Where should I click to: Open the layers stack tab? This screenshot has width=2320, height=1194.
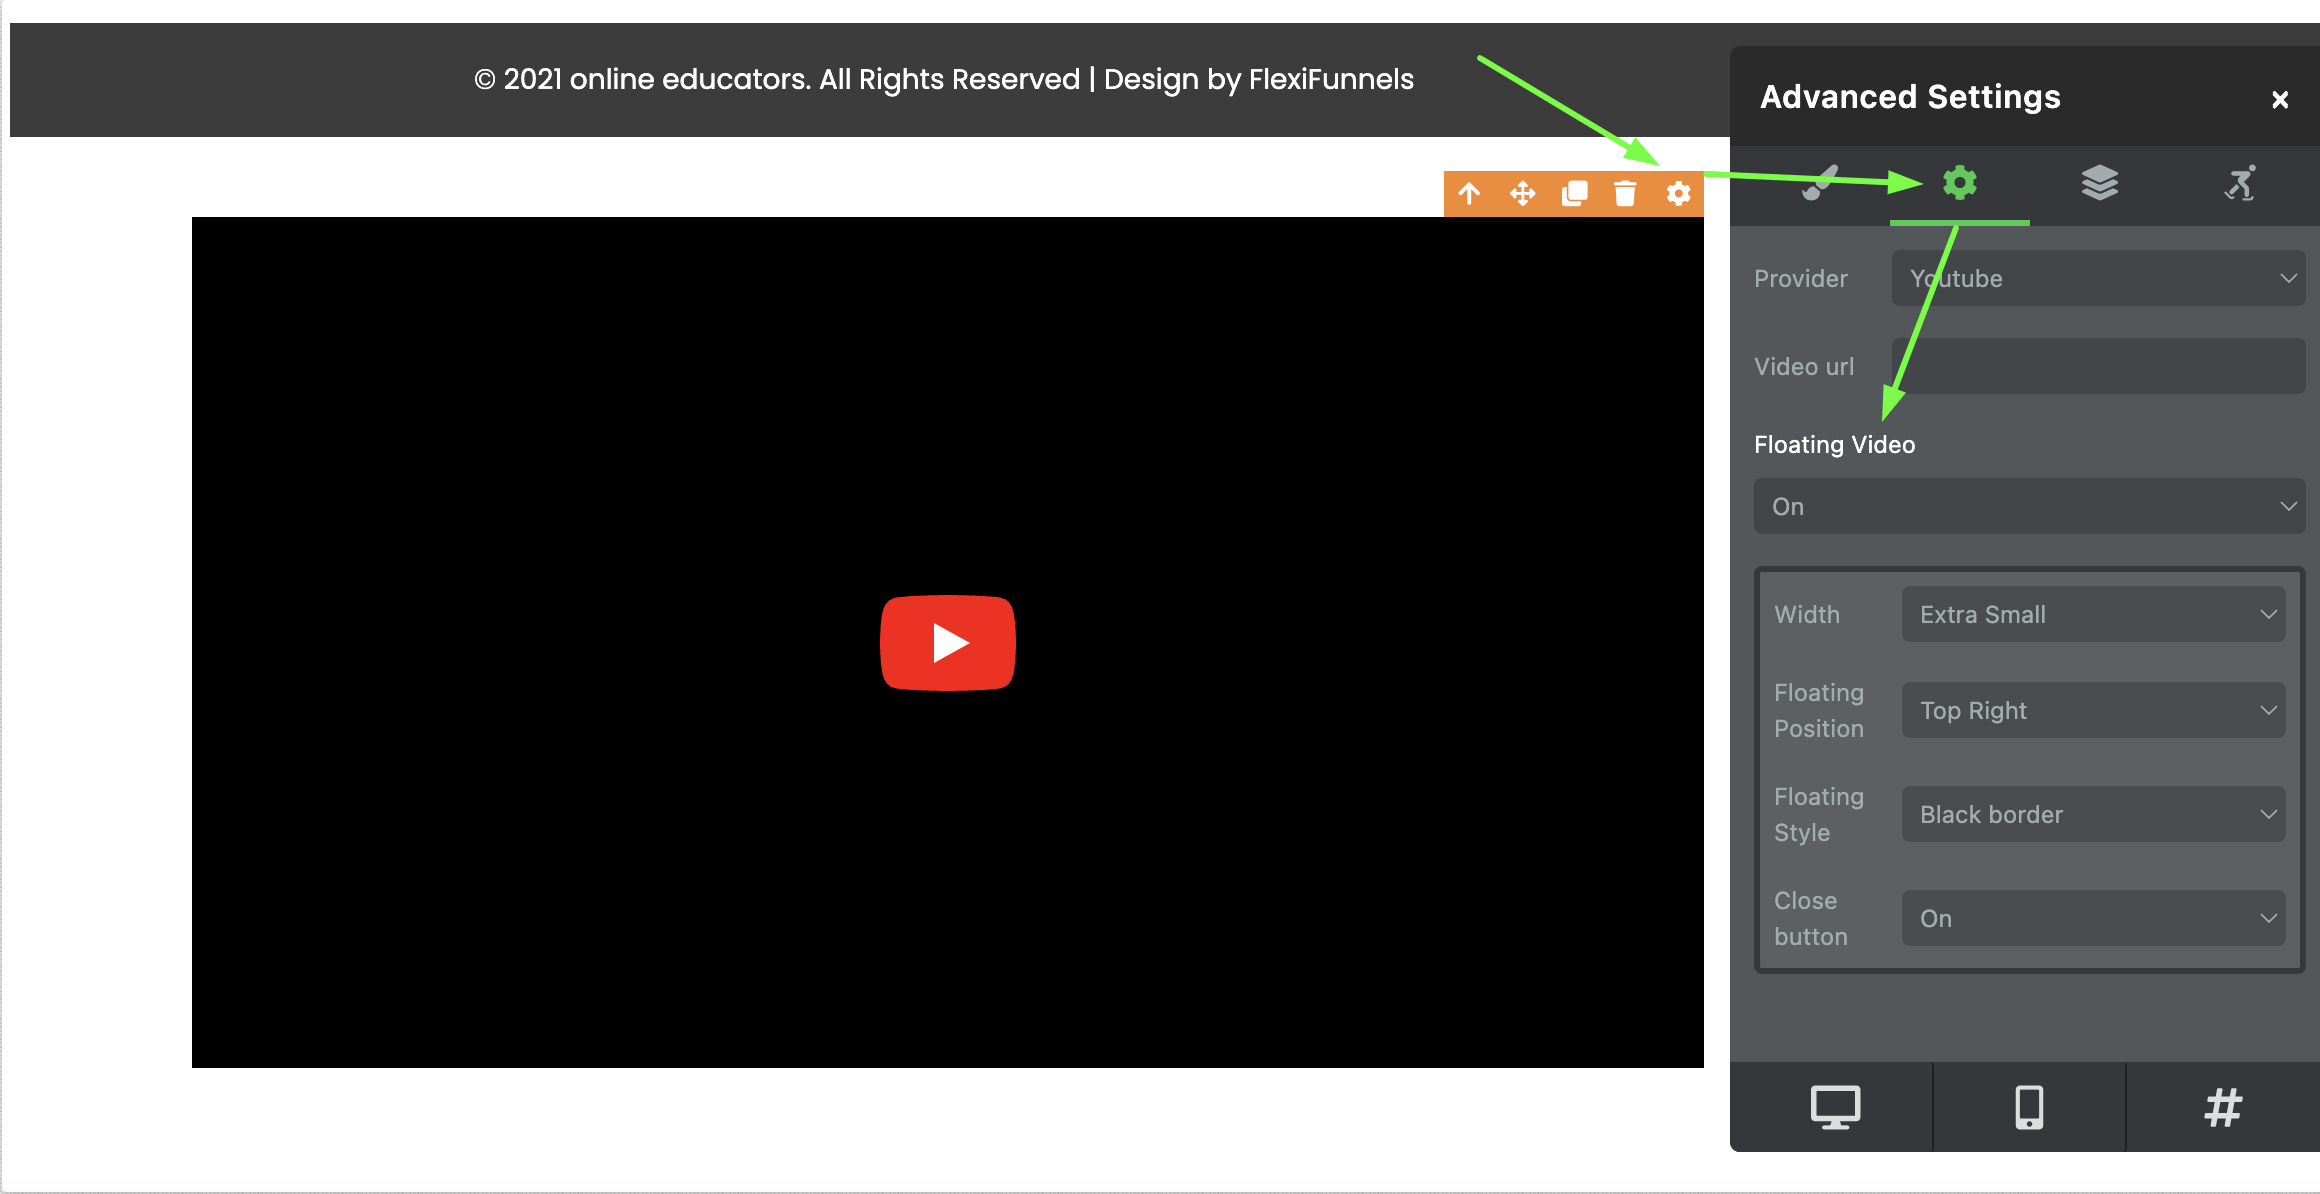(2099, 183)
